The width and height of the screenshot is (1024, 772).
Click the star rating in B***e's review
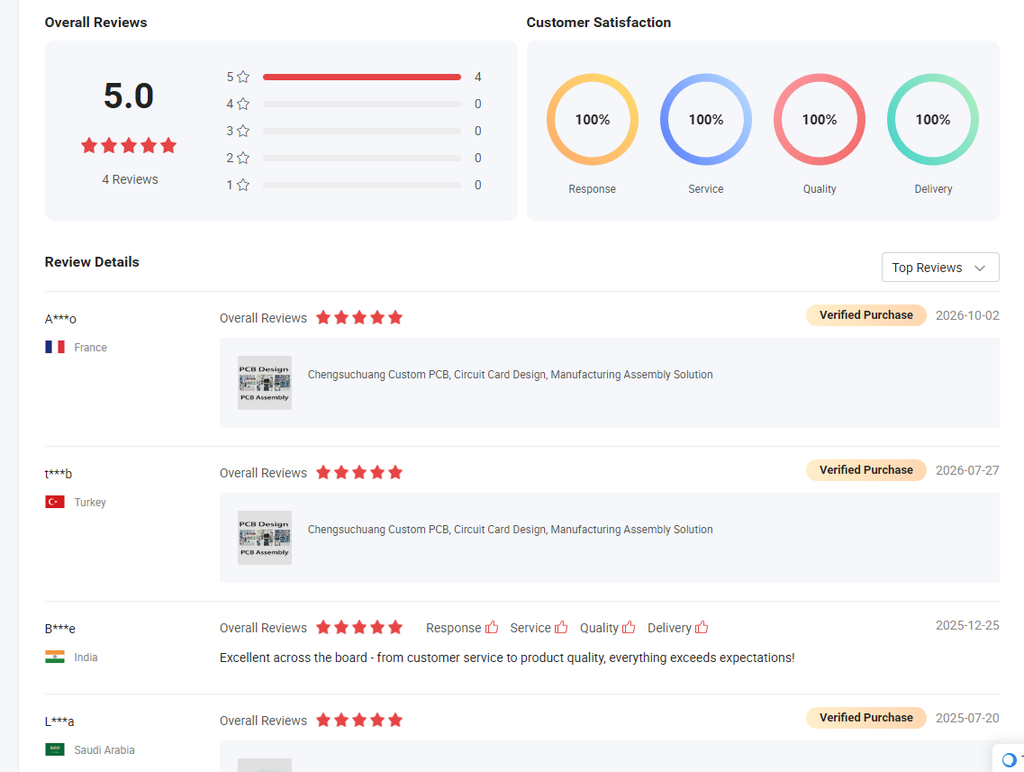point(359,627)
